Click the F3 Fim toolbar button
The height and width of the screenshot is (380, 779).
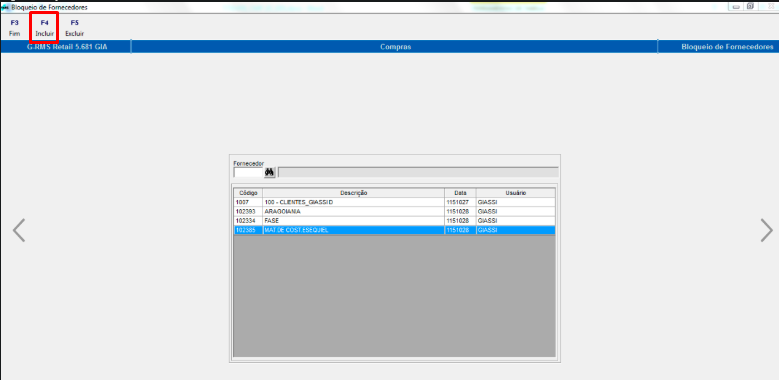coord(14,28)
